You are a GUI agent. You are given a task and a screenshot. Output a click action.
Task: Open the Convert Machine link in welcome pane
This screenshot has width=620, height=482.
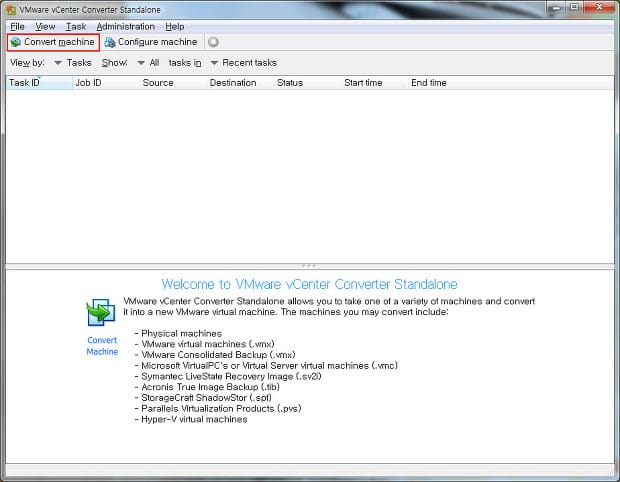(102, 346)
